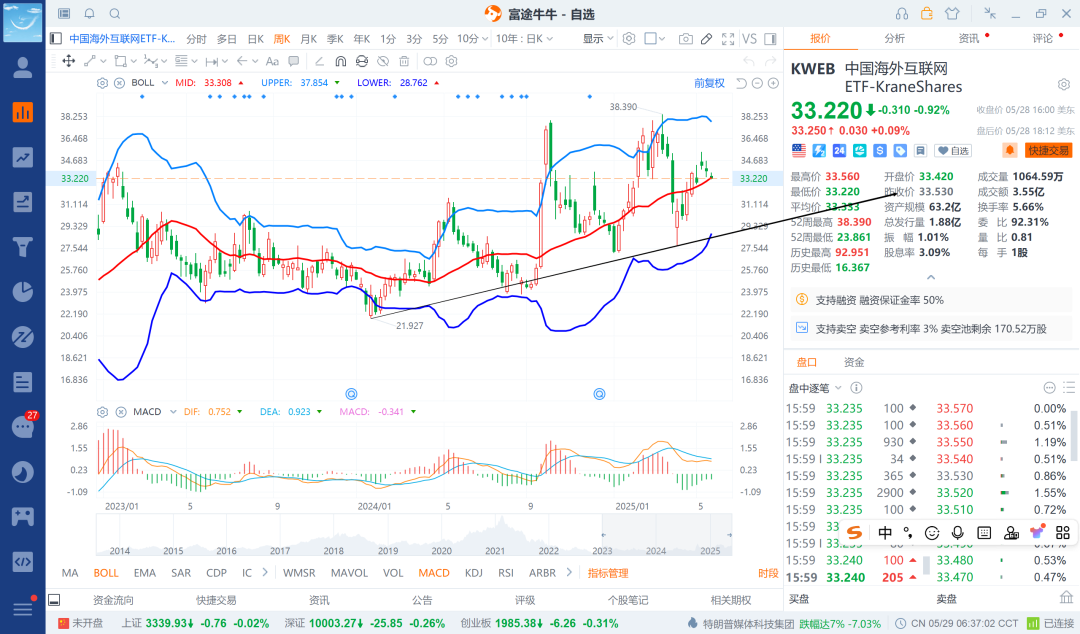
Task: Open the 24-hour trading badge icon
Action: pos(839,150)
